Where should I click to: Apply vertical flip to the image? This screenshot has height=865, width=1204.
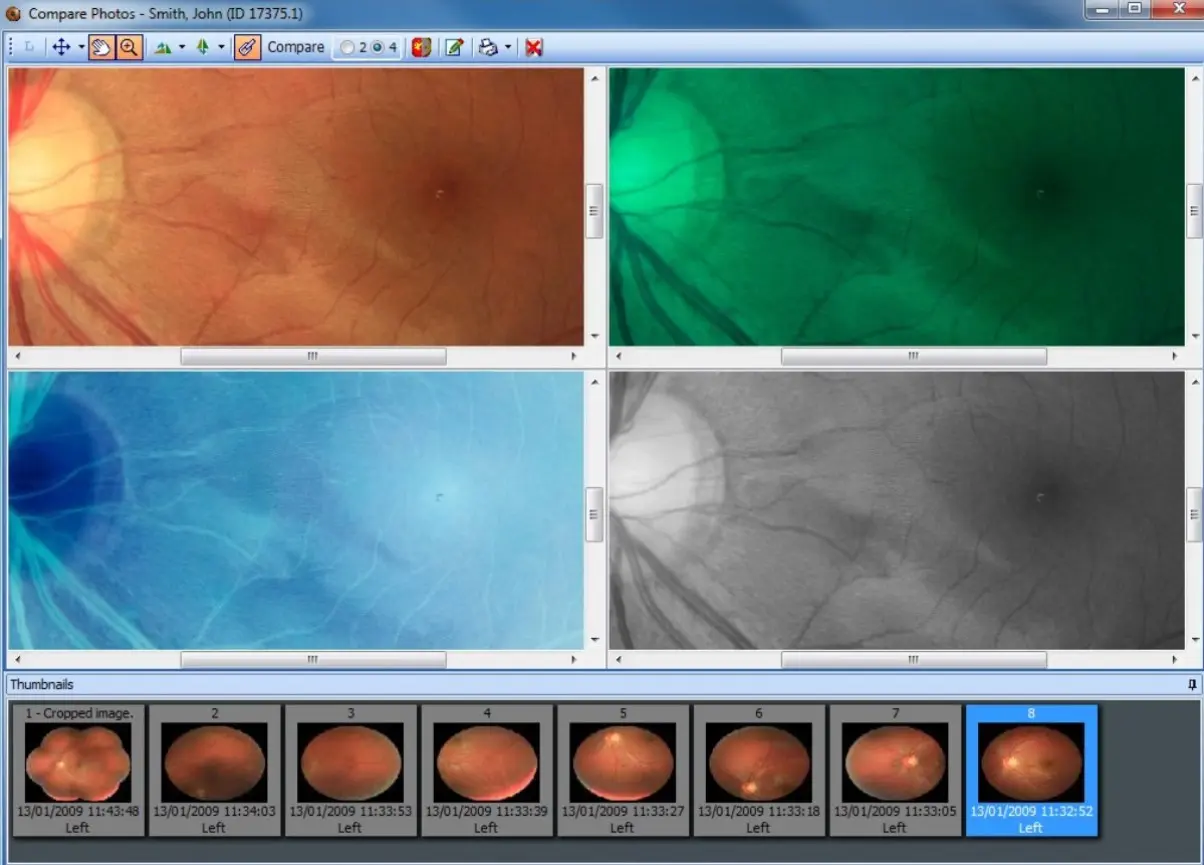tap(202, 46)
